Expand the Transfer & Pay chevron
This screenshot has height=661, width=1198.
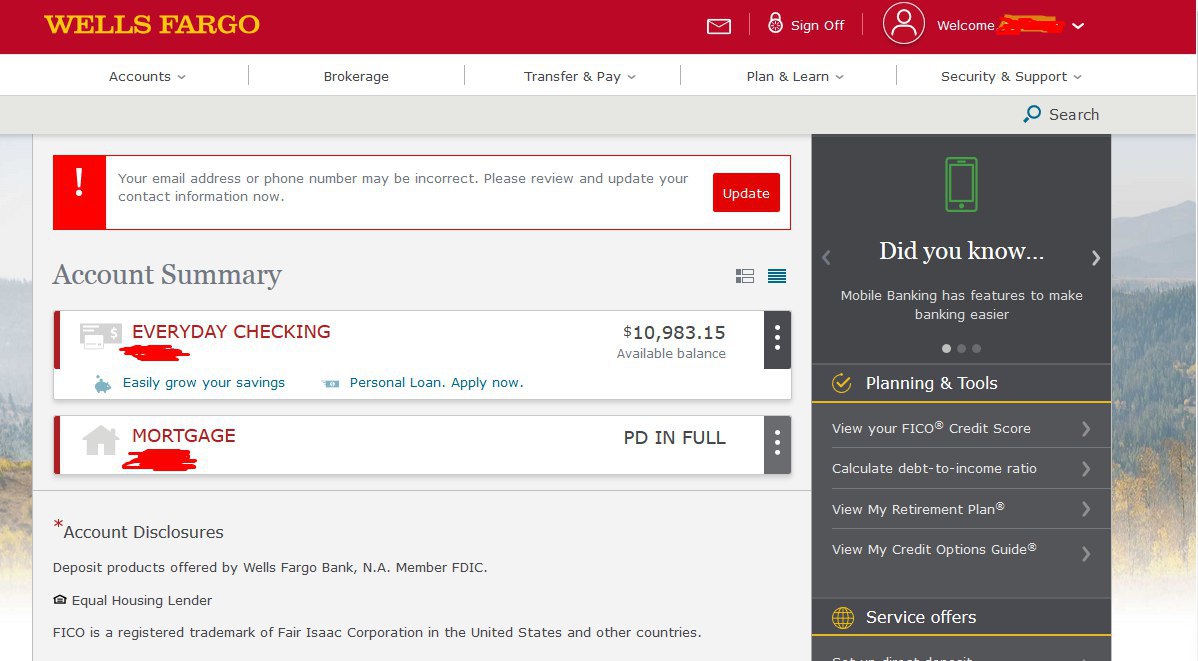(632, 77)
